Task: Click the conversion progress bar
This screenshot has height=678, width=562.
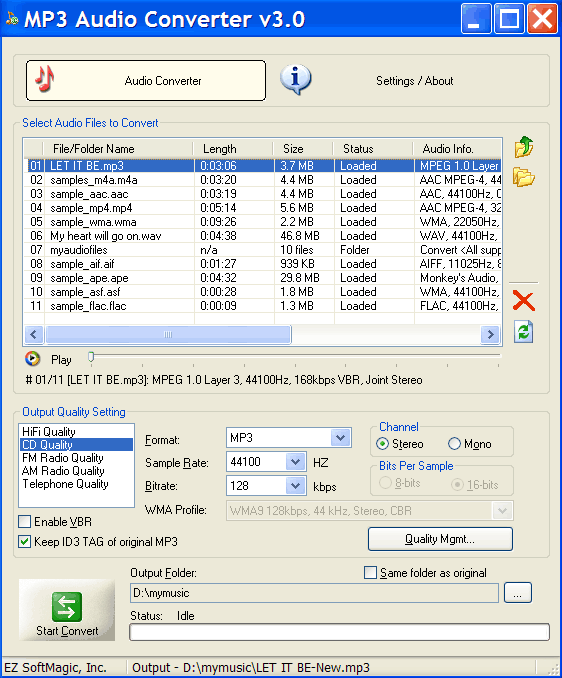Action: 339,632
